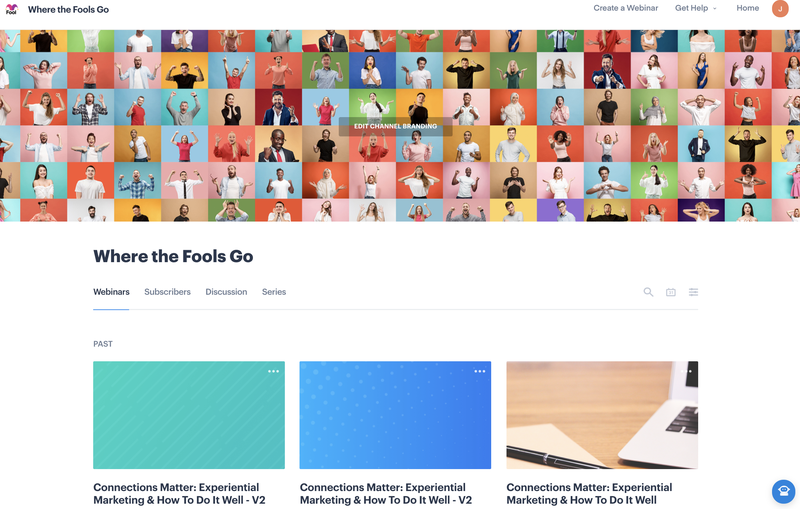The image size is (800, 509).
Task: Click the calendar view icon
Action: pyautogui.click(x=670, y=292)
